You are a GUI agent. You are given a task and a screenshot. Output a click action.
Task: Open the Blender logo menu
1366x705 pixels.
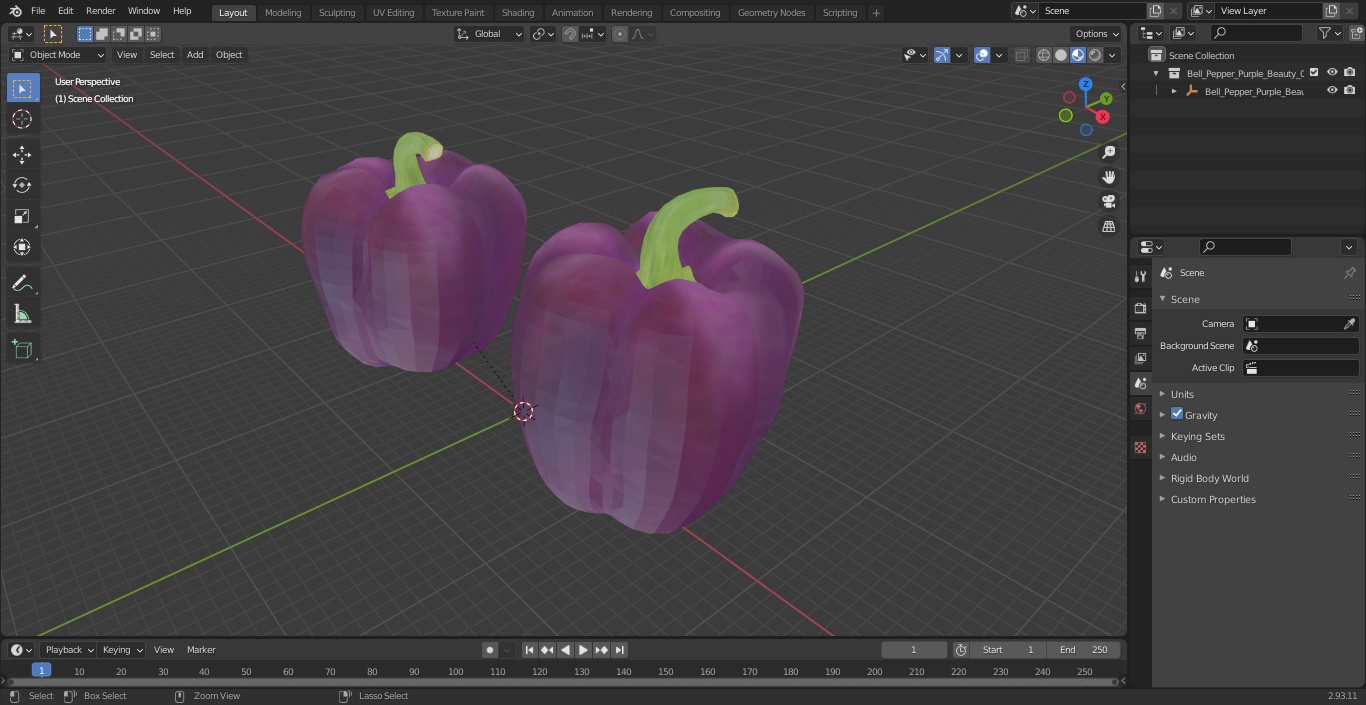pyautogui.click(x=15, y=11)
